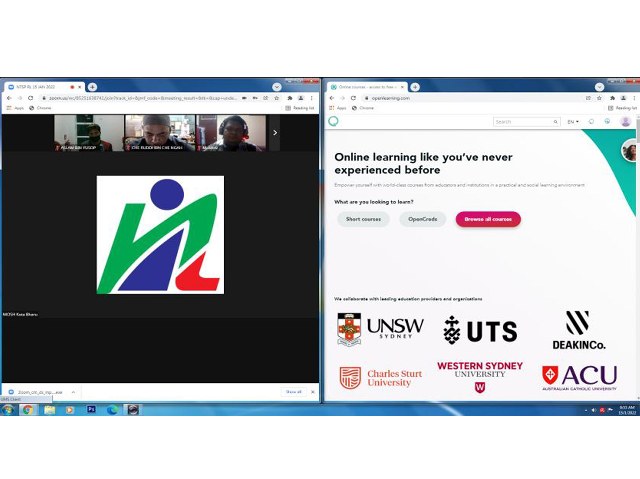
Task: Click UTS logo
Action: (x=480, y=330)
